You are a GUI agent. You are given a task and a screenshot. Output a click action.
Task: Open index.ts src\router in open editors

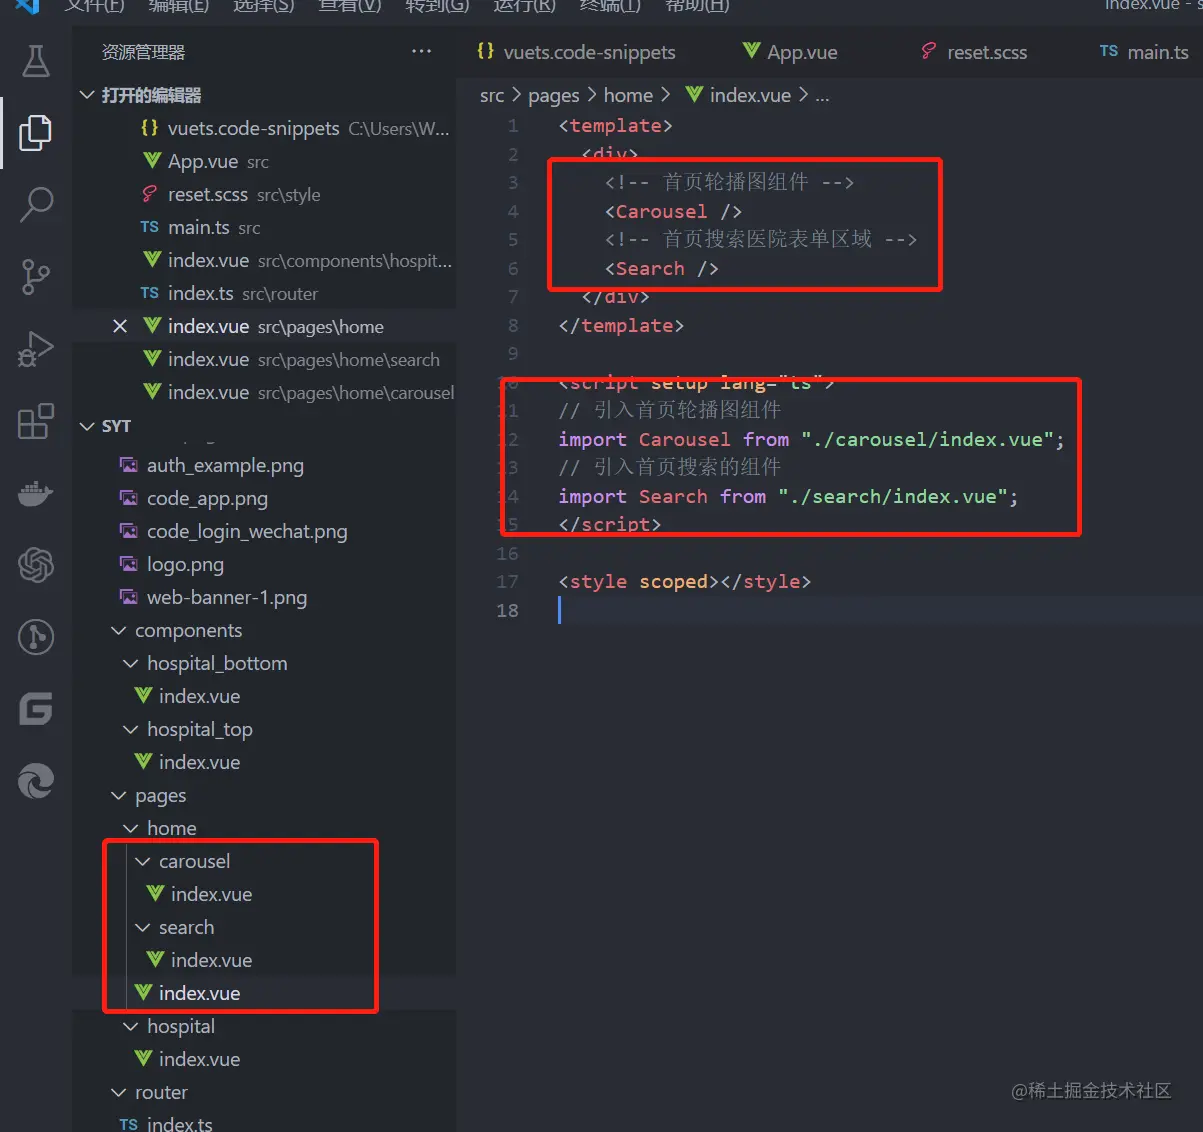264,293
